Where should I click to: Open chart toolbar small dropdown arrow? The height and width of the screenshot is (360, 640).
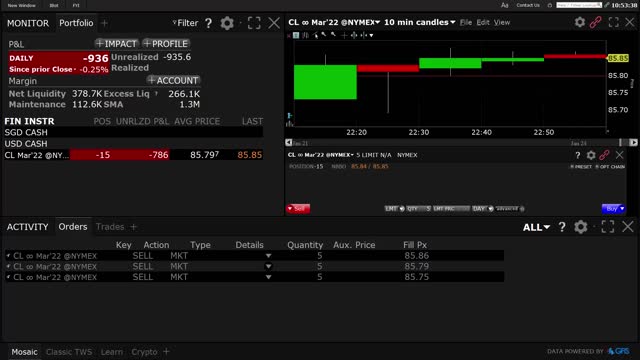(x=371, y=36)
